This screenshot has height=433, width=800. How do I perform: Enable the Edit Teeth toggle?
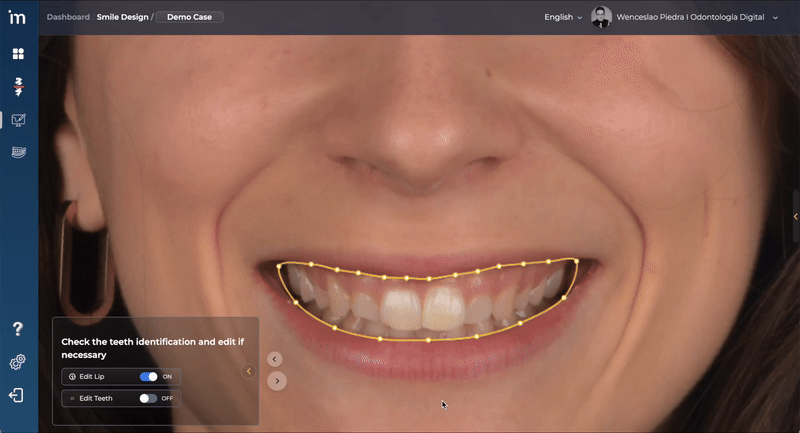point(149,398)
